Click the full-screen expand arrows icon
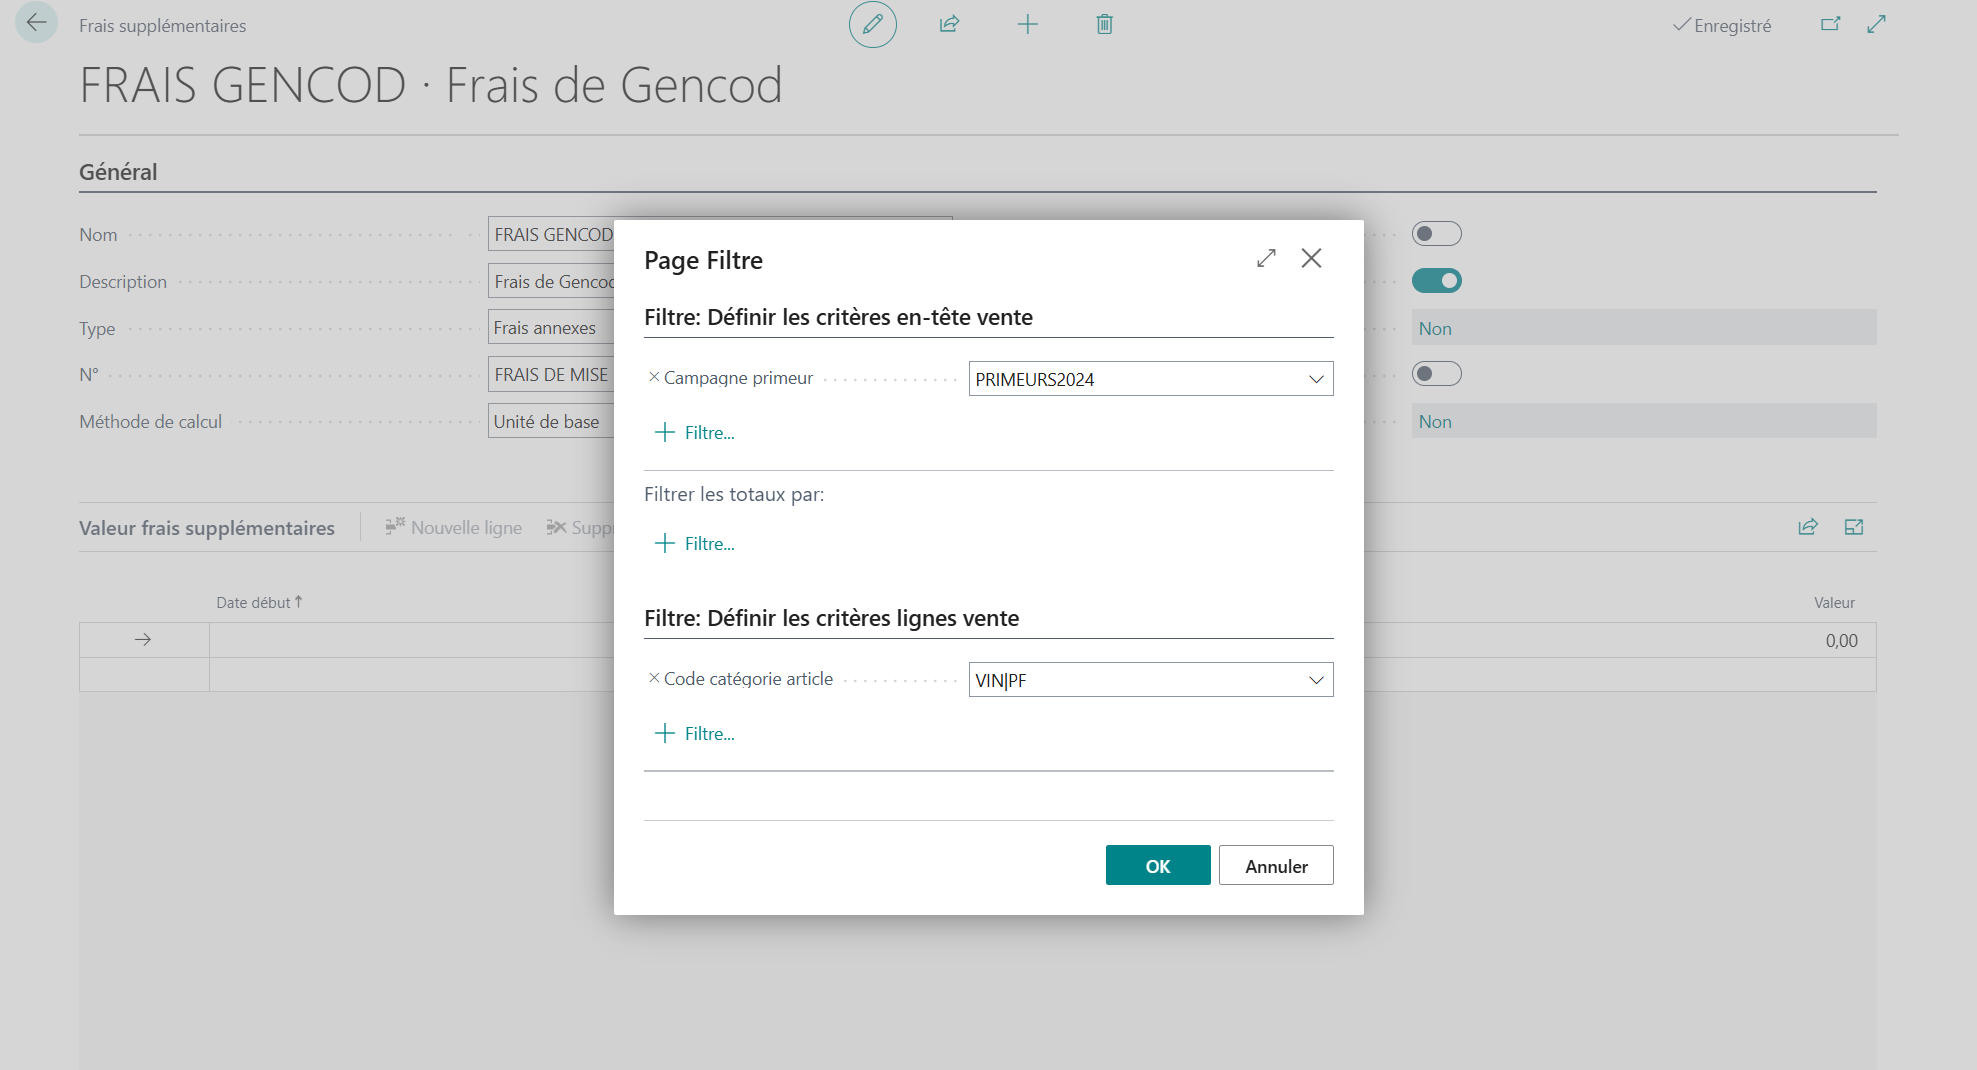The image size is (1977, 1070). (x=1876, y=24)
